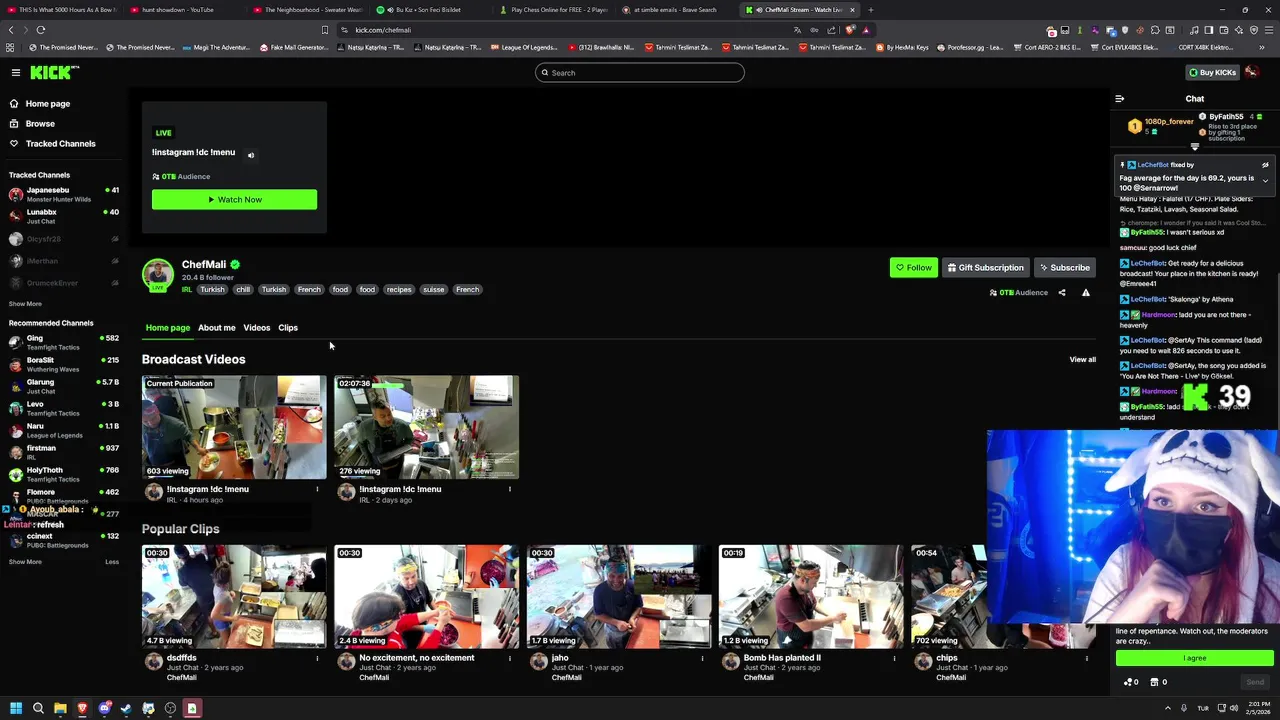
Task: Open the Brave wallet icon
Action: (x=1224, y=30)
